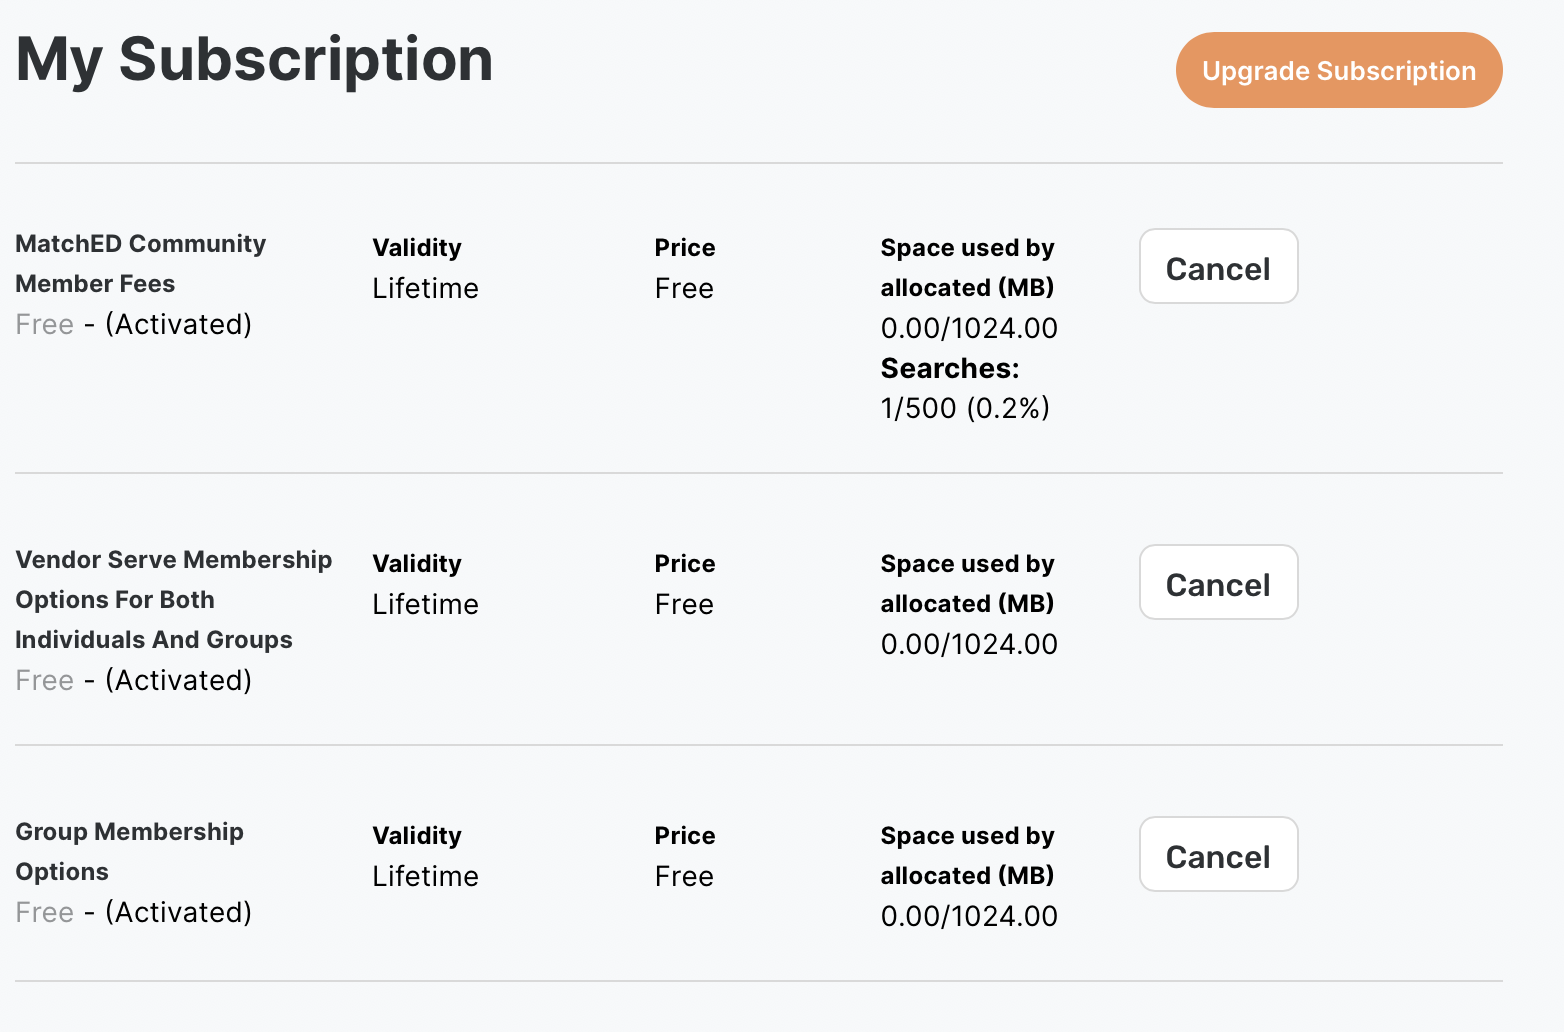This screenshot has width=1564, height=1032.
Task: Cancel the Vendor Serve Membership subscription
Action: click(1217, 583)
